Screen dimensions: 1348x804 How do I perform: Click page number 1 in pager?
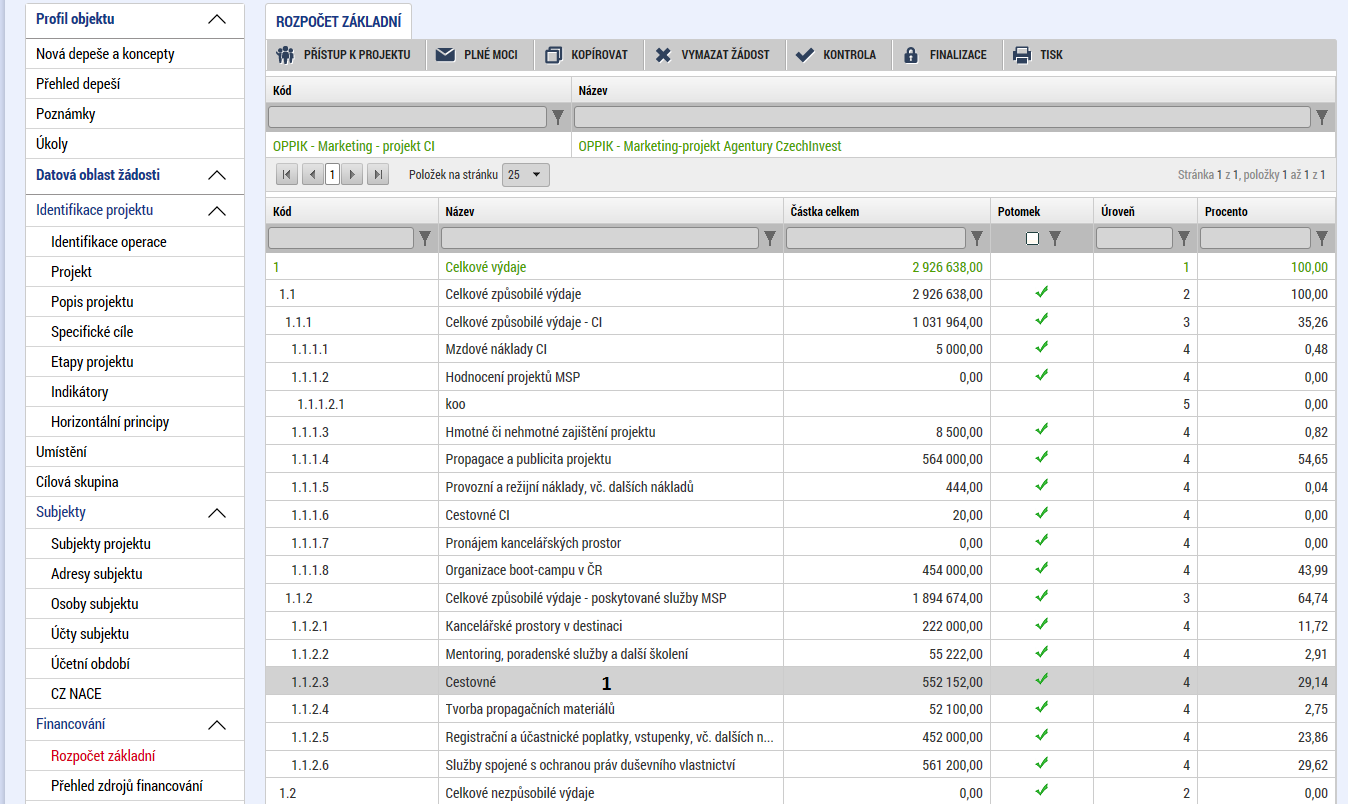(x=332, y=175)
